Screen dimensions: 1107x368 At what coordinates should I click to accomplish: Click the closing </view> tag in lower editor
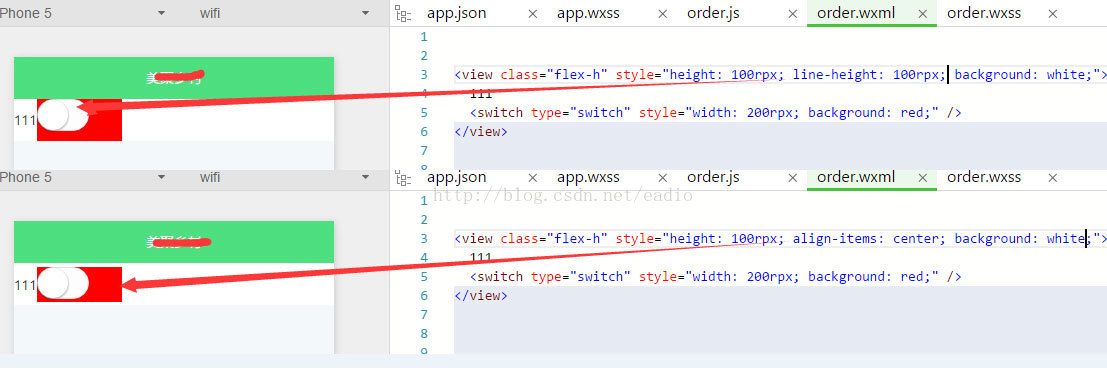coord(481,295)
